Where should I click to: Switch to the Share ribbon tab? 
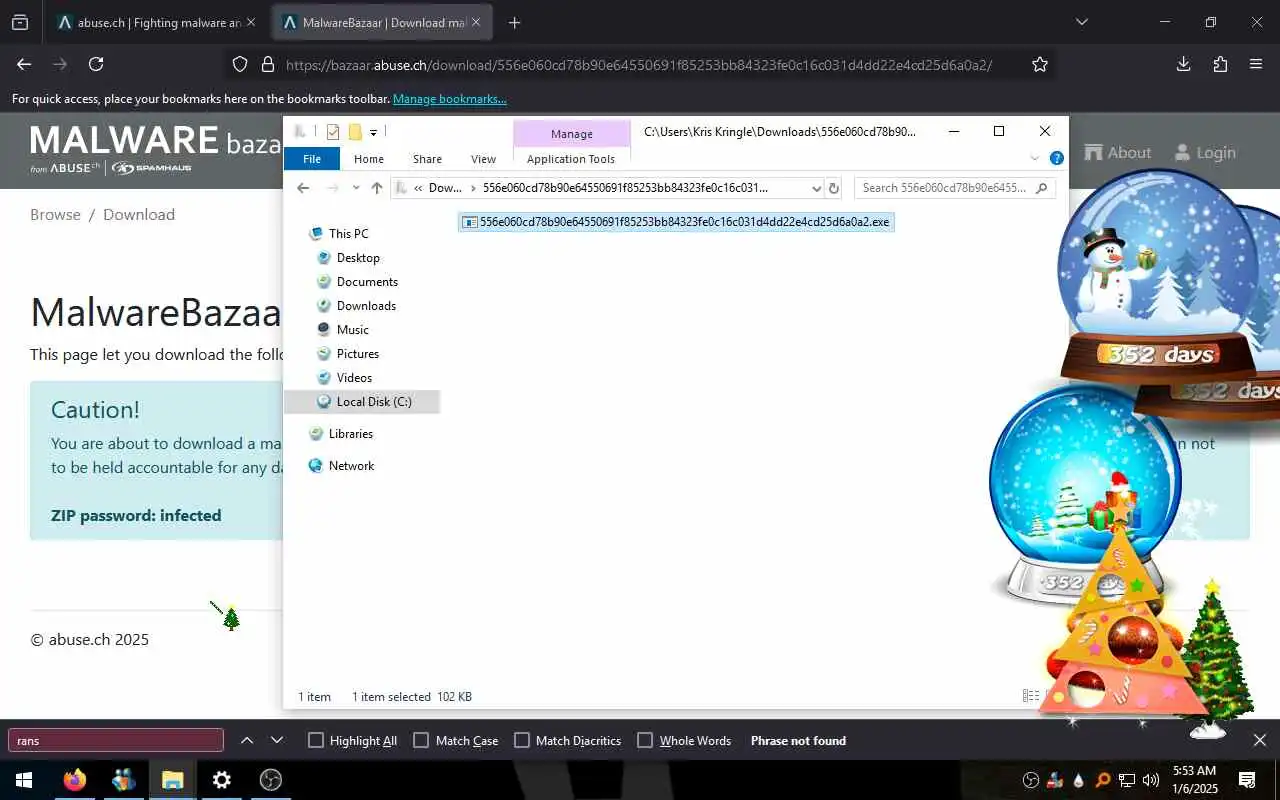(427, 159)
